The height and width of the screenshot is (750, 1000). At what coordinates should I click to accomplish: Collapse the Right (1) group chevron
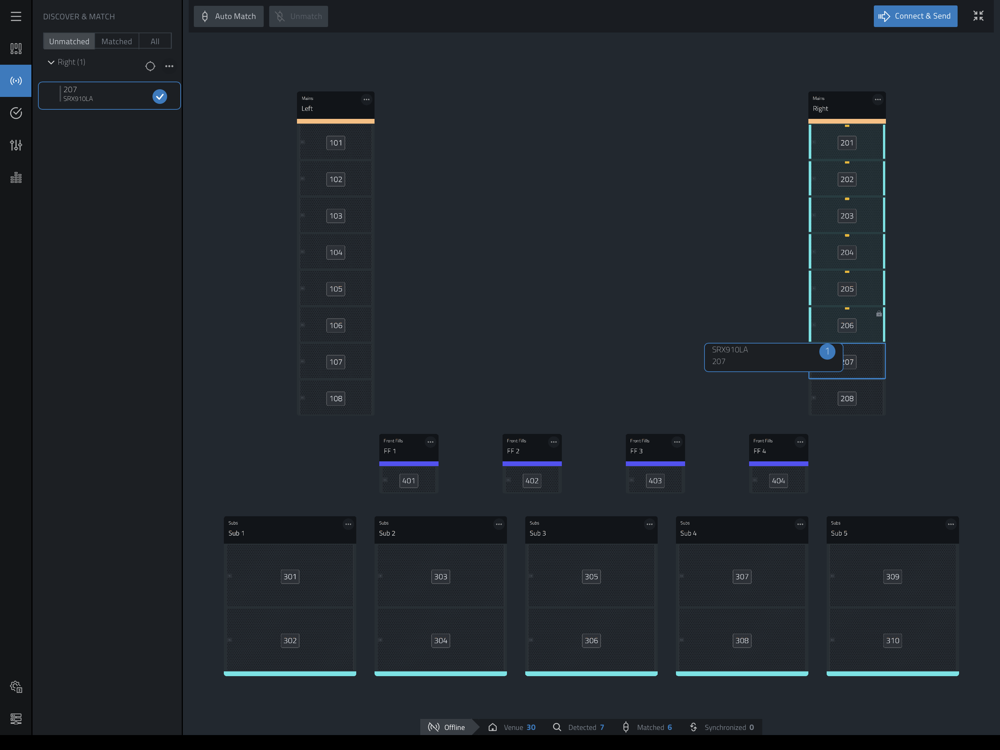click(x=51, y=62)
